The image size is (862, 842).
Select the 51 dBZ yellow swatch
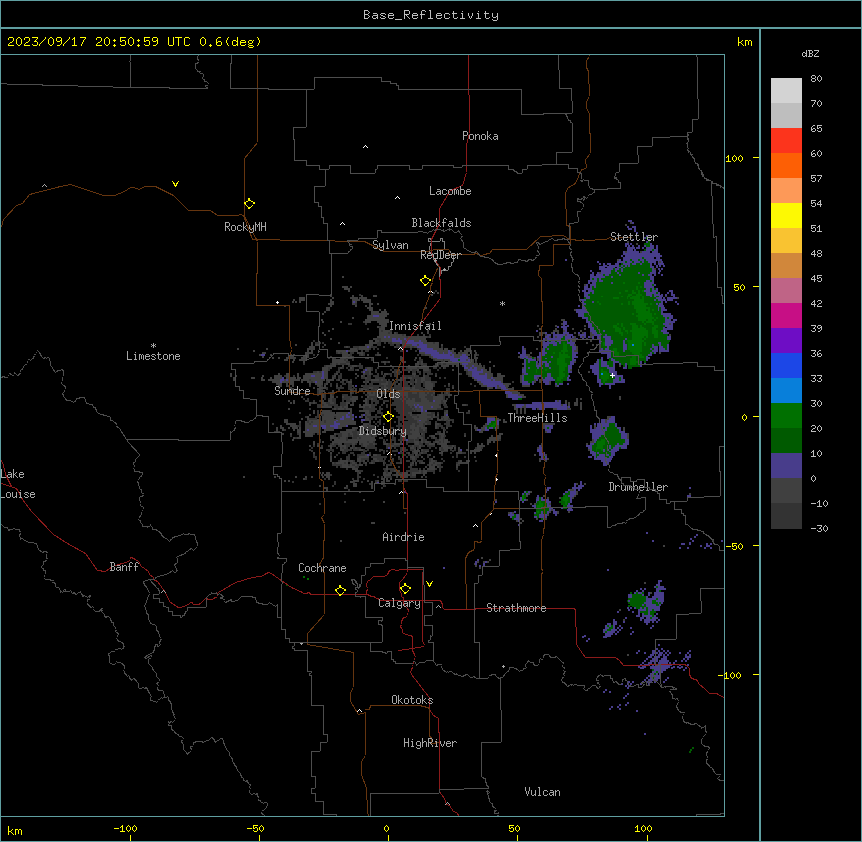786,215
